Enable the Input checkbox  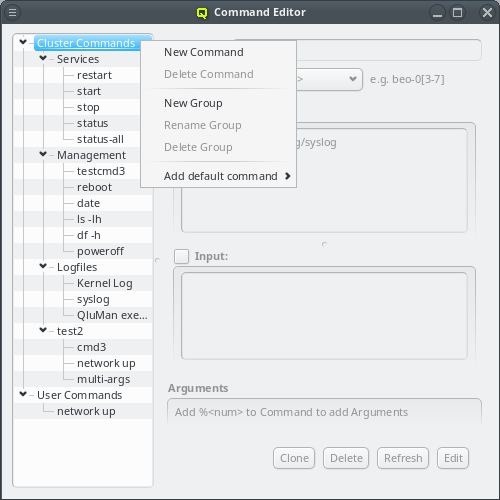click(x=182, y=256)
